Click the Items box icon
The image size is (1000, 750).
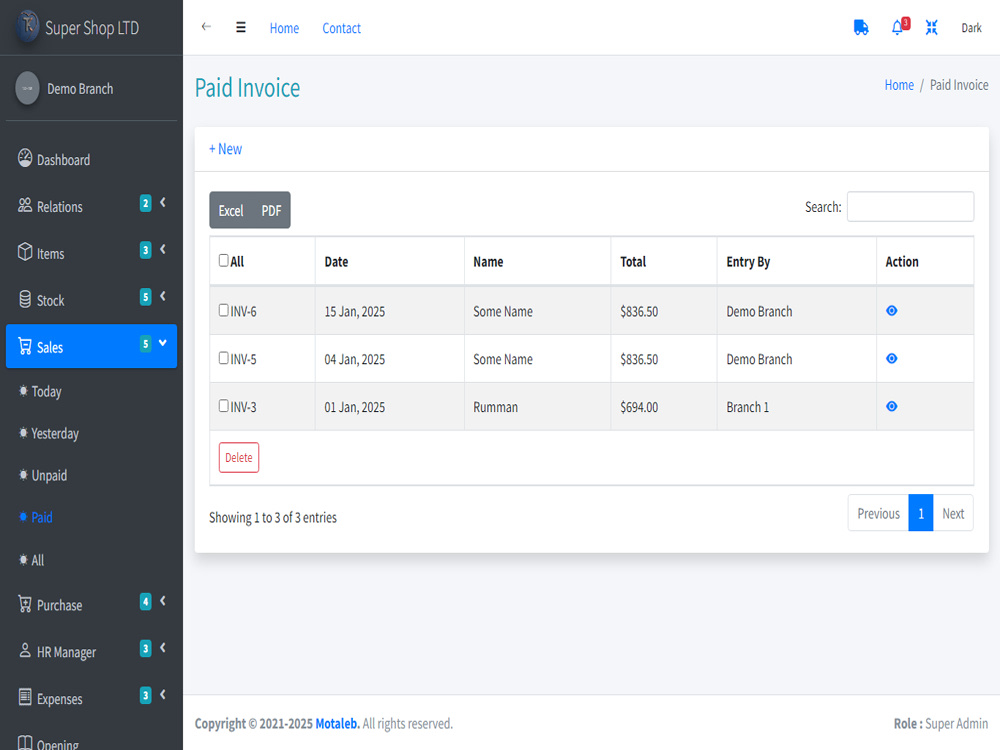[x=25, y=252]
